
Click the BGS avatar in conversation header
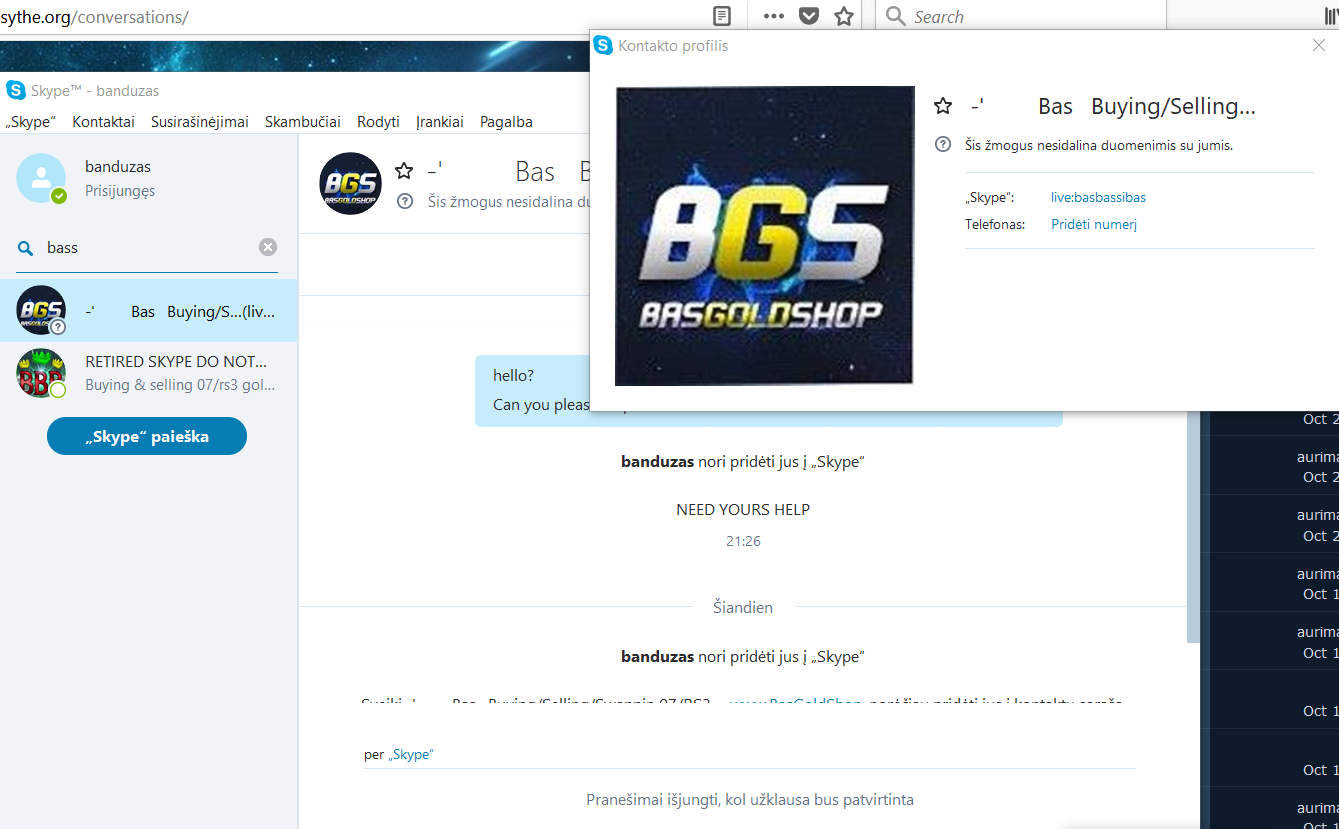tap(350, 183)
